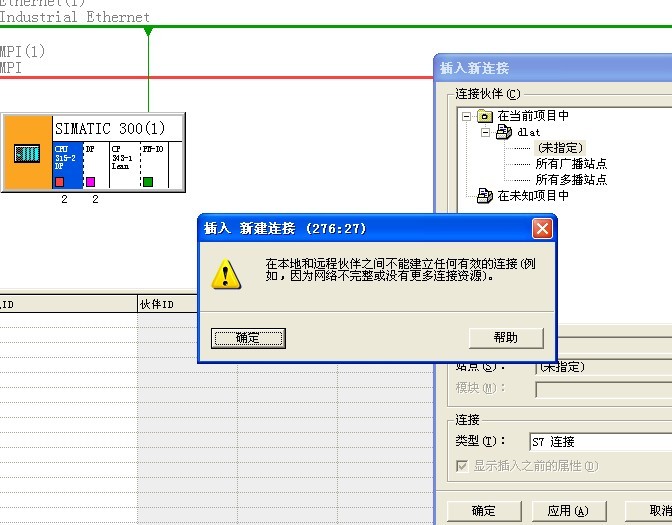Select dlat label in partner tree
Viewport: 672px width, 525px height.
click(528, 132)
